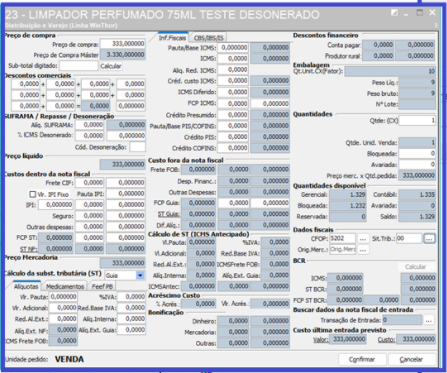Focus the Preço de compra field
The width and height of the screenshot is (447, 373).
pos(123,44)
